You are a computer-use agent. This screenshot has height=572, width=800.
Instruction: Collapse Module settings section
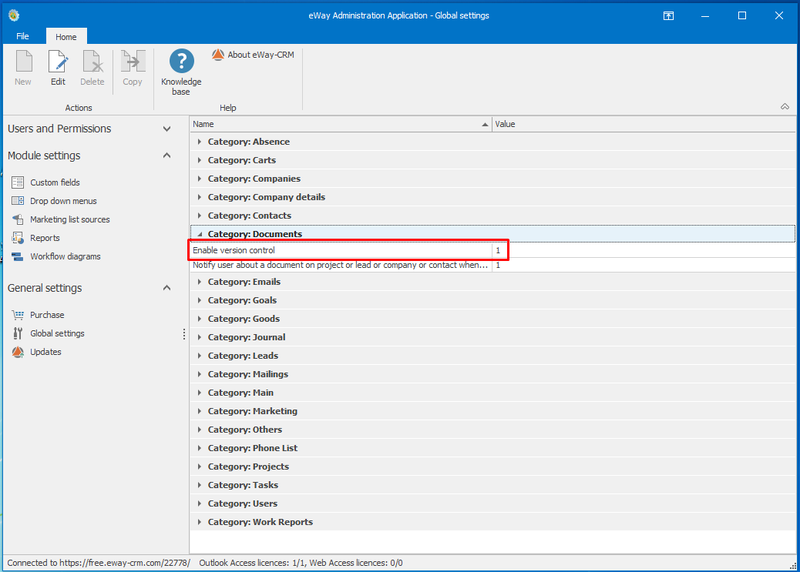[167, 155]
